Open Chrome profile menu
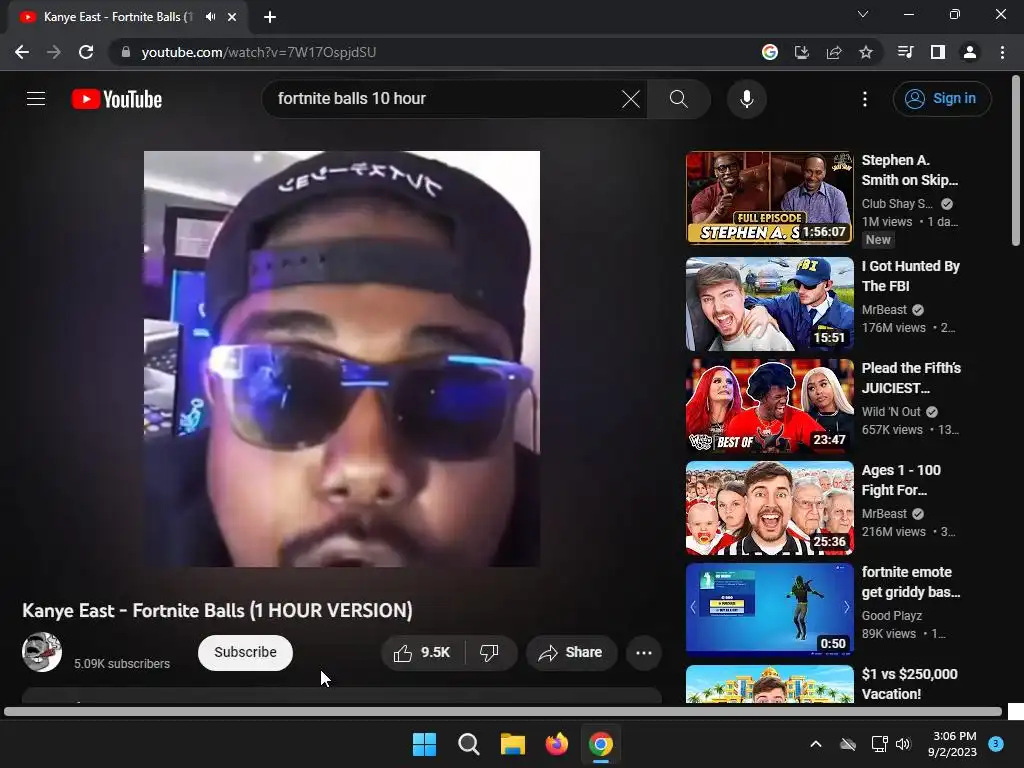This screenshot has width=1024, height=768. 970,52
